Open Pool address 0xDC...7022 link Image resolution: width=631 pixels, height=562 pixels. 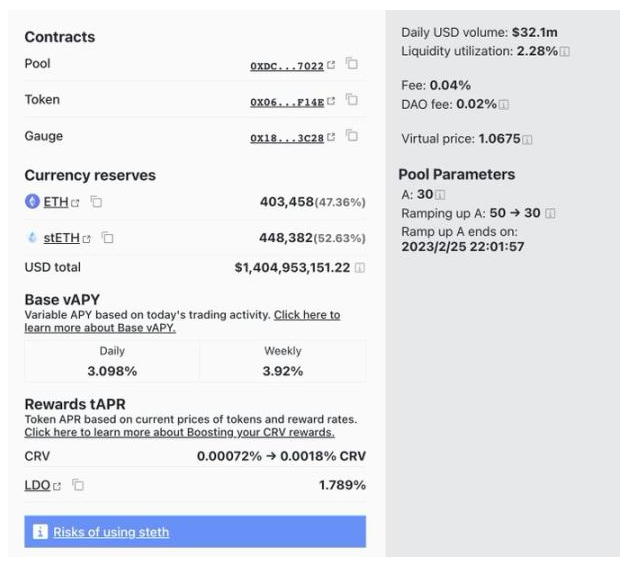(x=287, y=66)
